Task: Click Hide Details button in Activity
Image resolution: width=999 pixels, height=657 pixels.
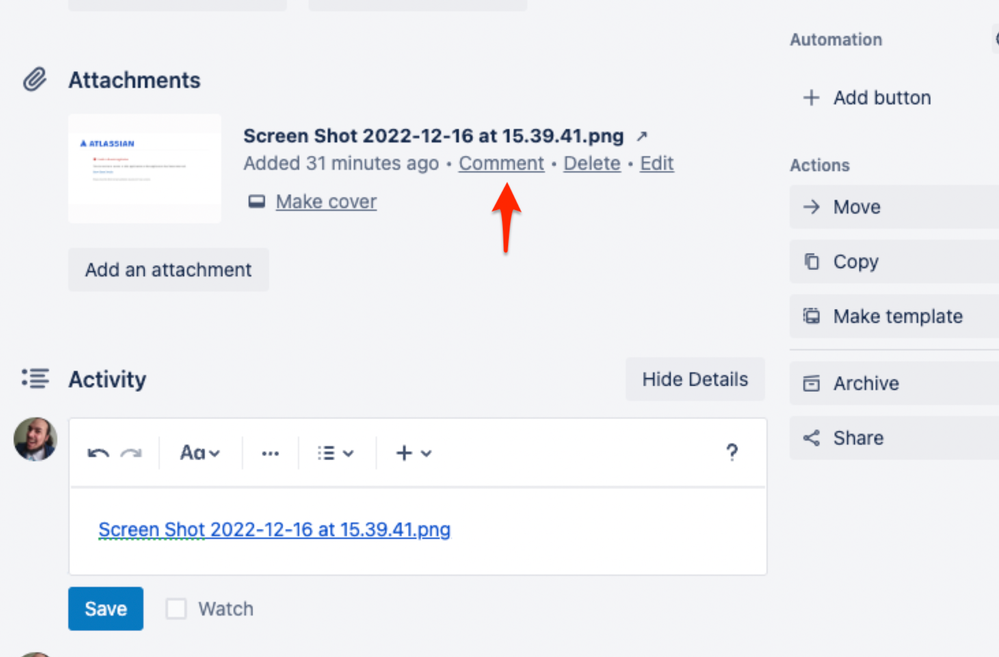Action: click(694, 379)
